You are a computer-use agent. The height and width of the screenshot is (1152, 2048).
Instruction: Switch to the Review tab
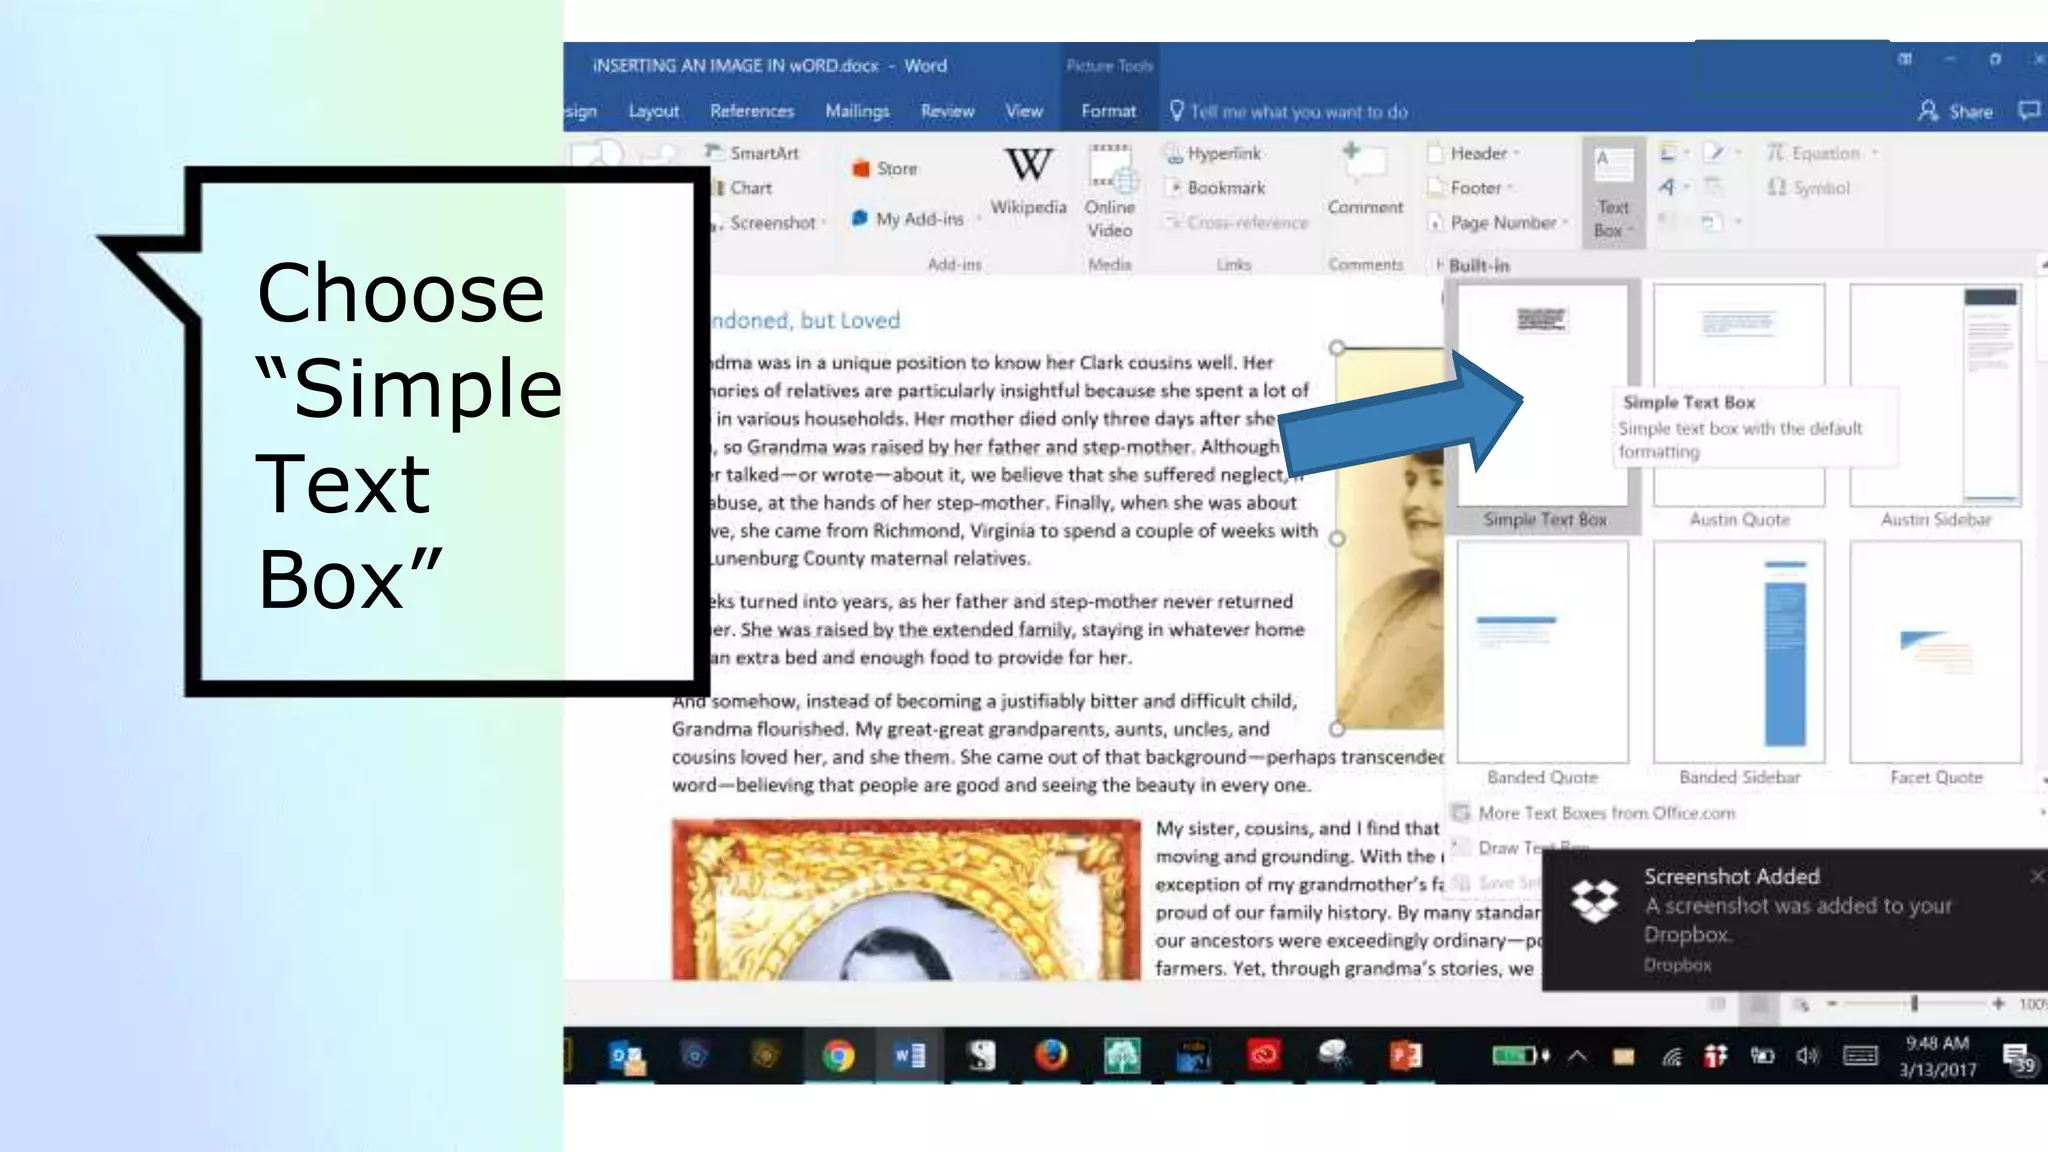[947, 111]
